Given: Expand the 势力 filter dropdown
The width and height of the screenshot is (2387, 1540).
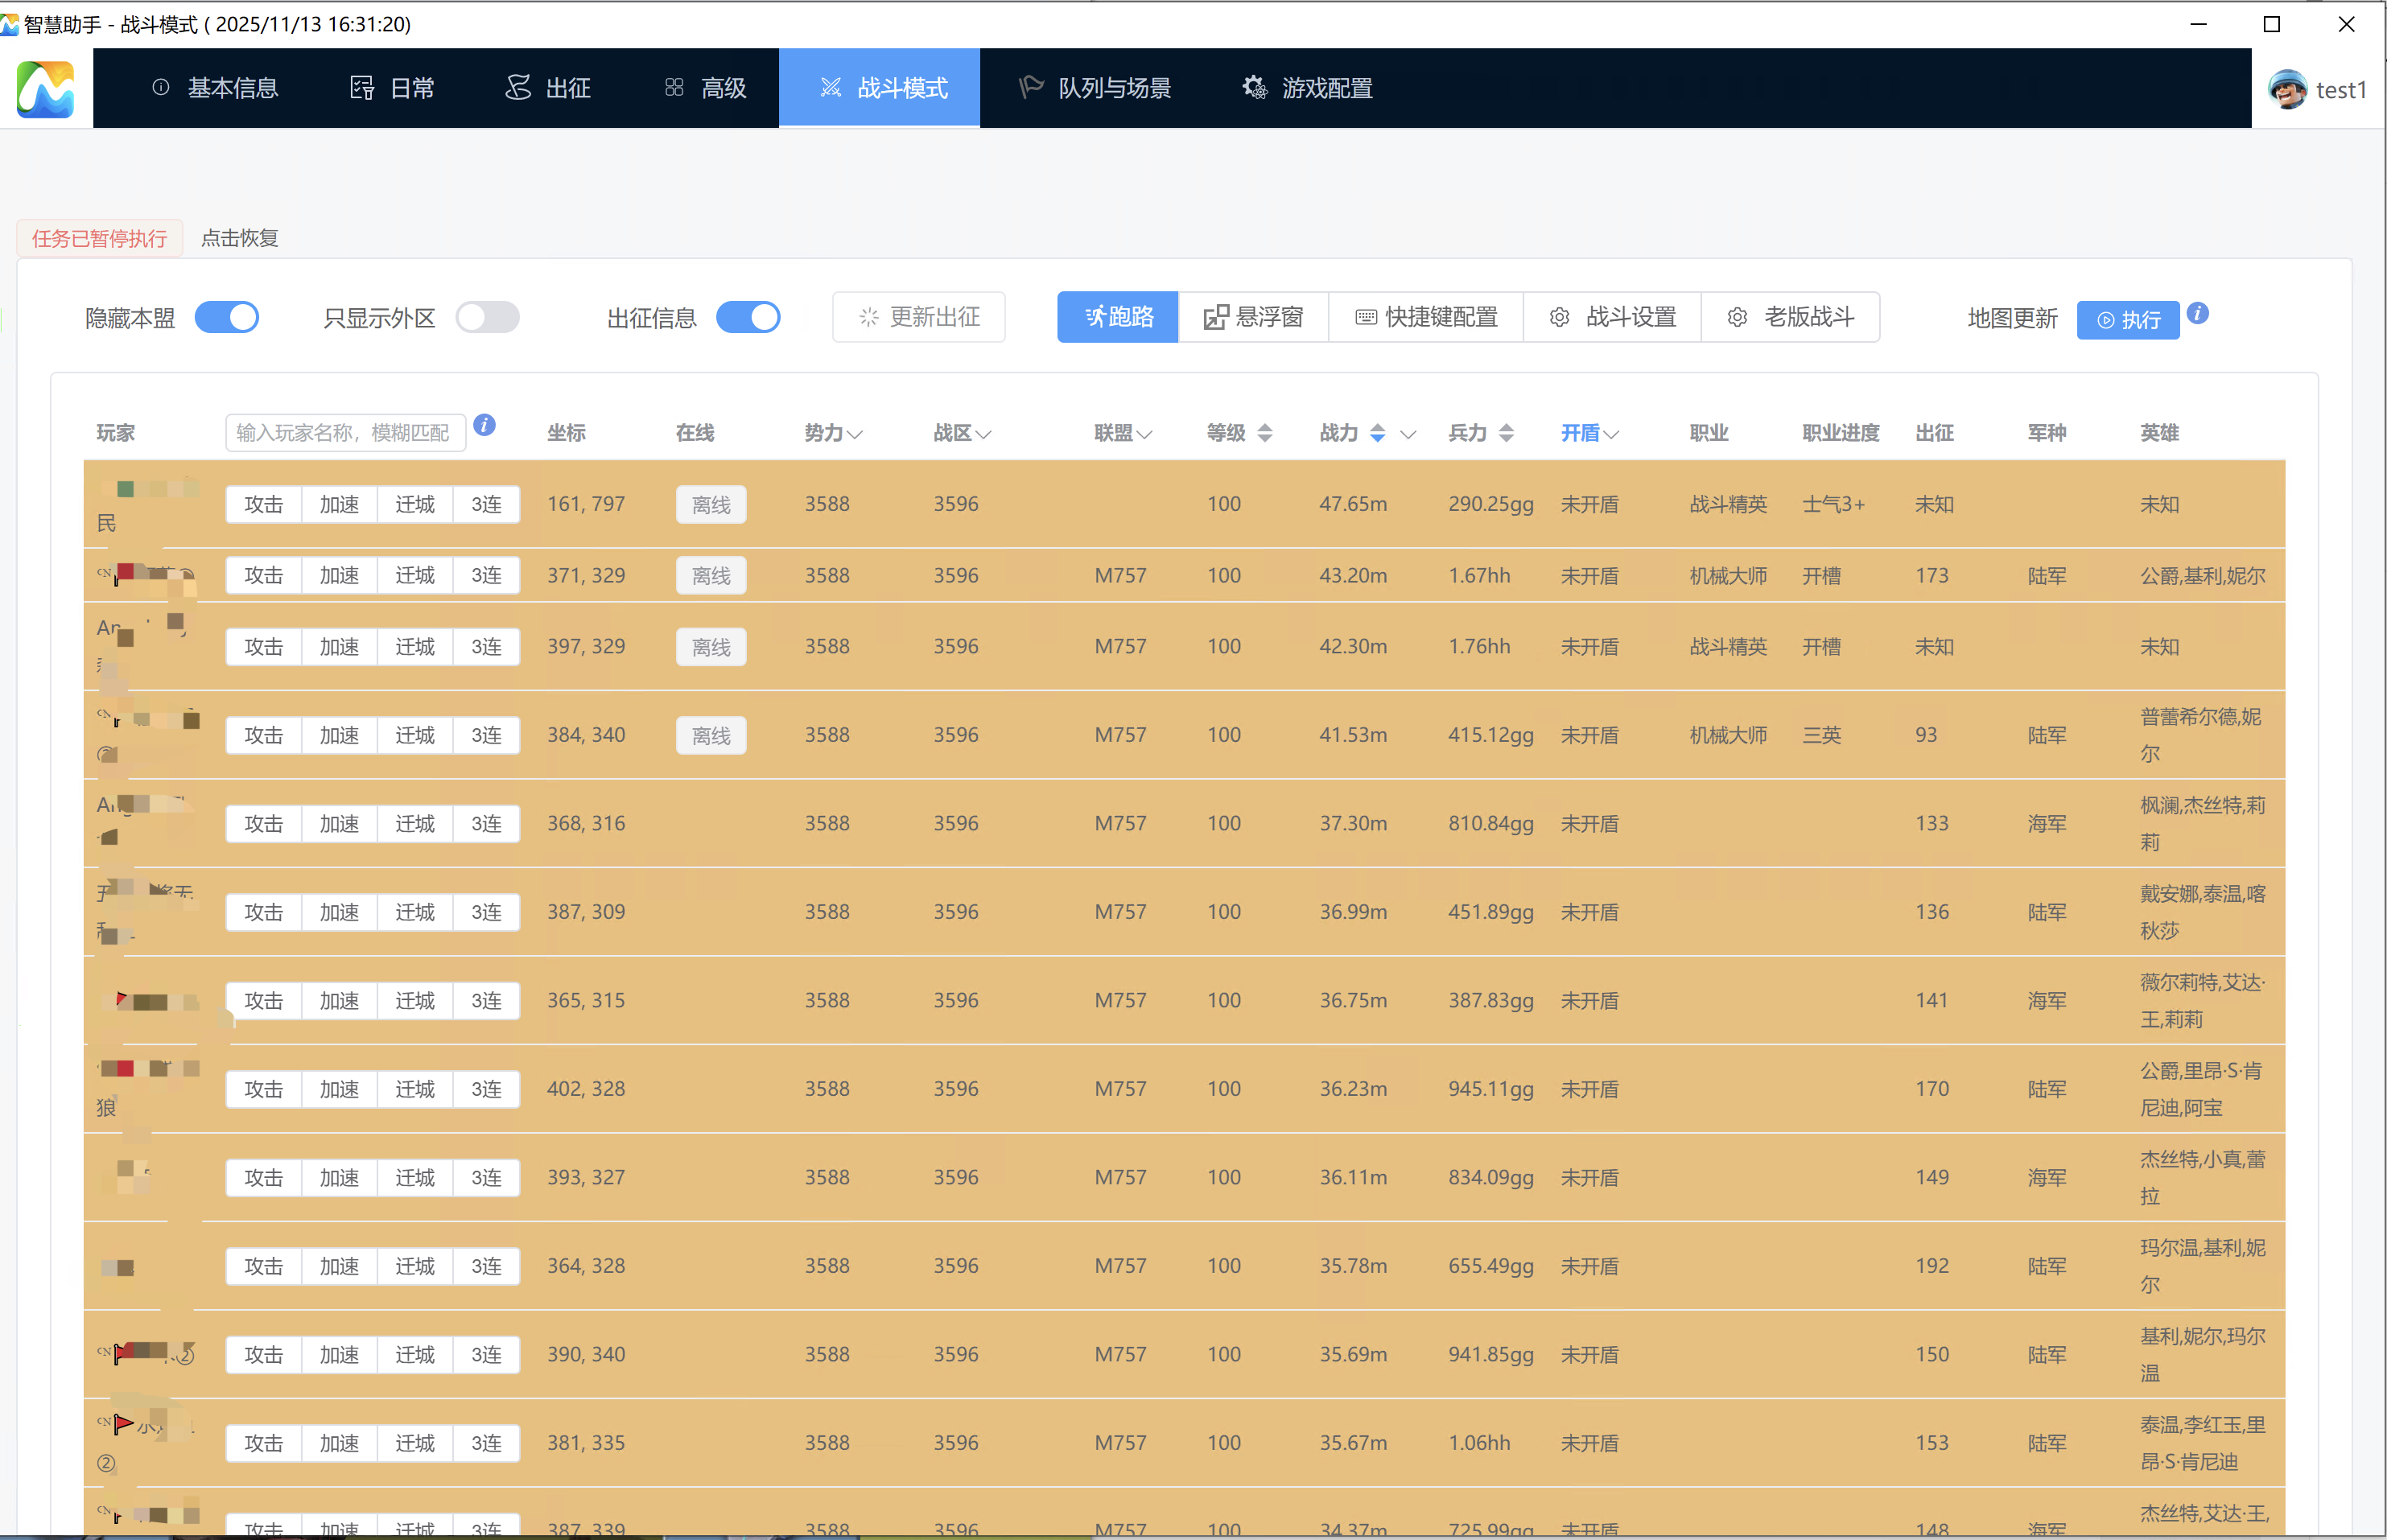Looking at the screenshot, I should [x=854, y=434].
